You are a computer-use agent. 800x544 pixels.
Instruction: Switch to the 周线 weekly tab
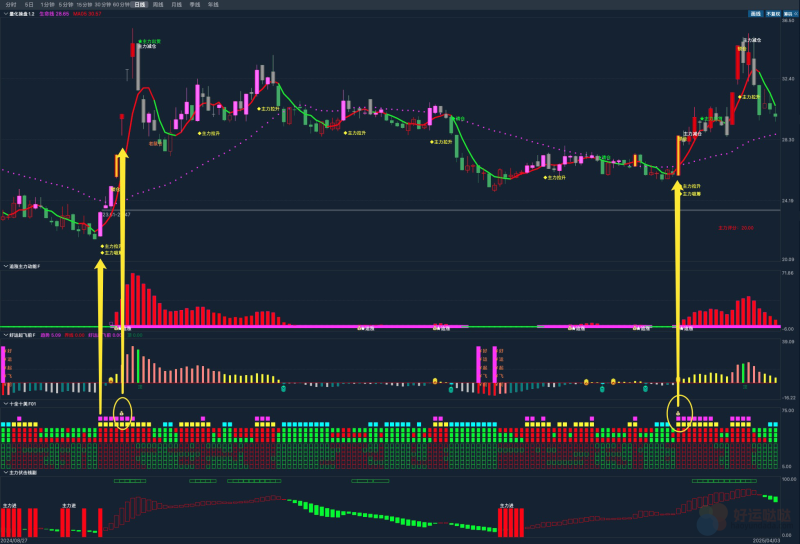pyautogui.click(x=158, y=5)
